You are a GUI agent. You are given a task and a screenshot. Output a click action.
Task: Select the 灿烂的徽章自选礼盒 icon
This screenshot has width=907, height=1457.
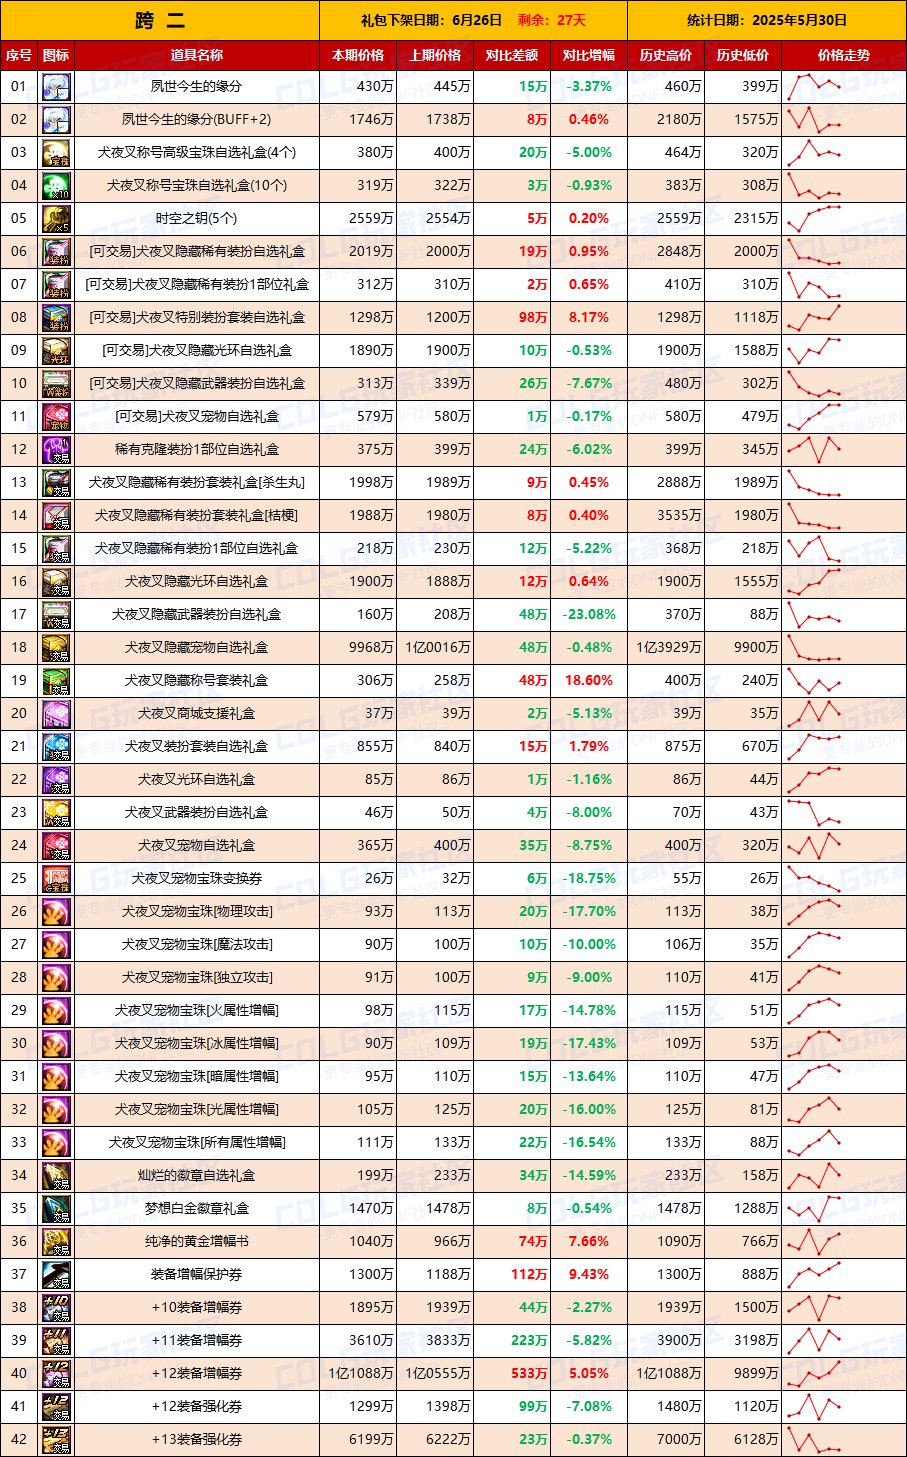[56, 1176]
